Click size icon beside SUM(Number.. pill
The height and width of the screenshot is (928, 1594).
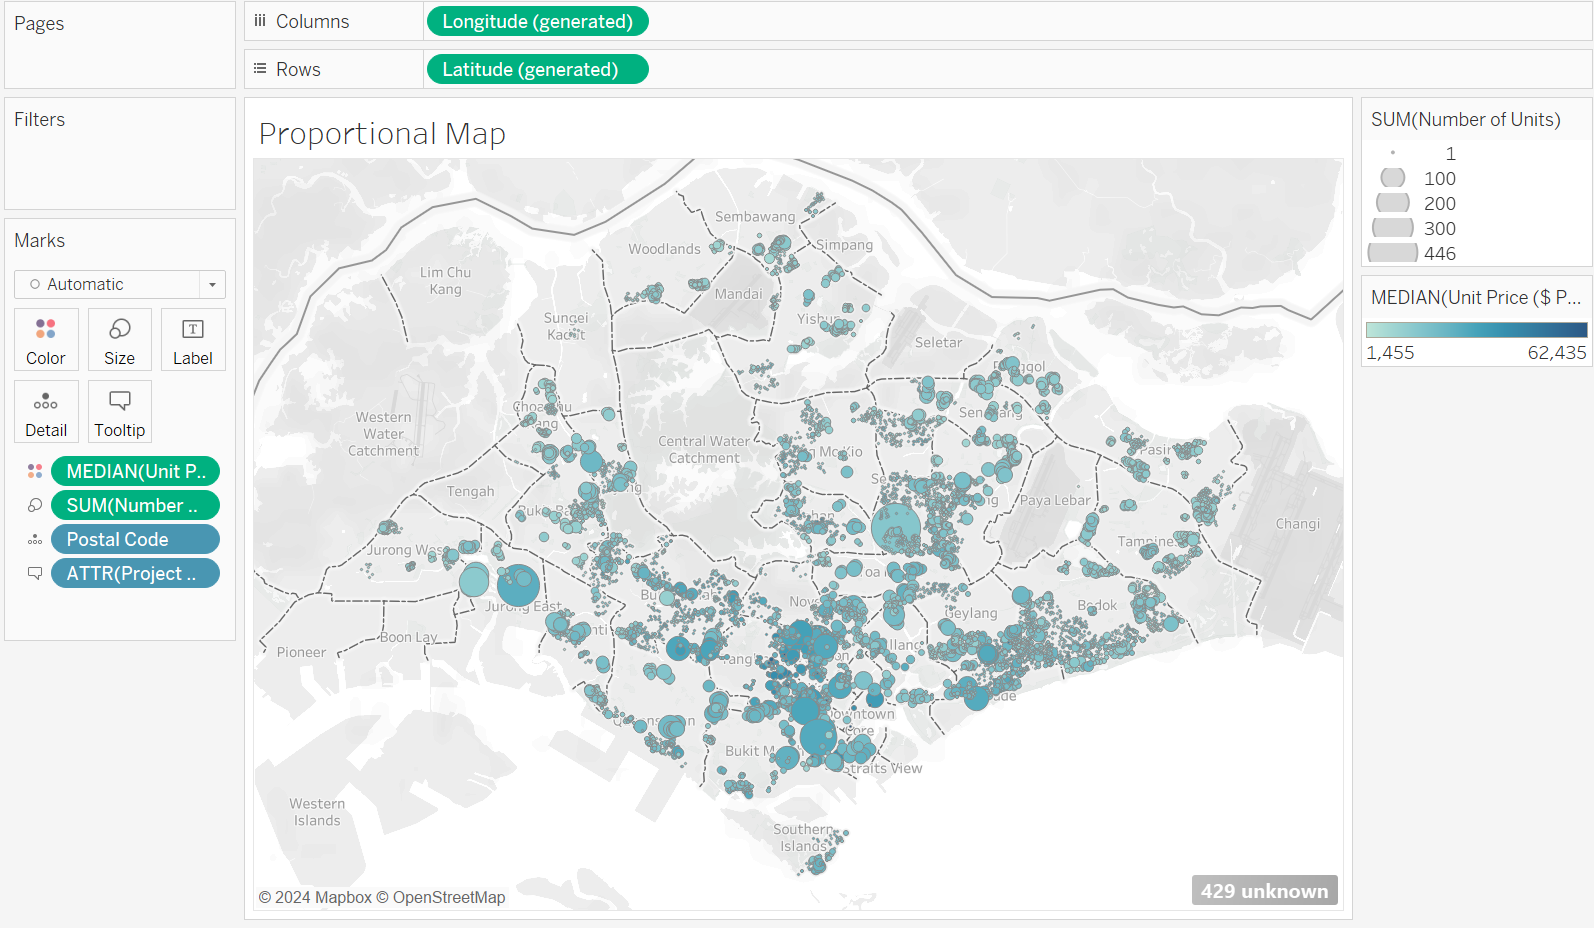pyautogui.click(x=35, y=505)
